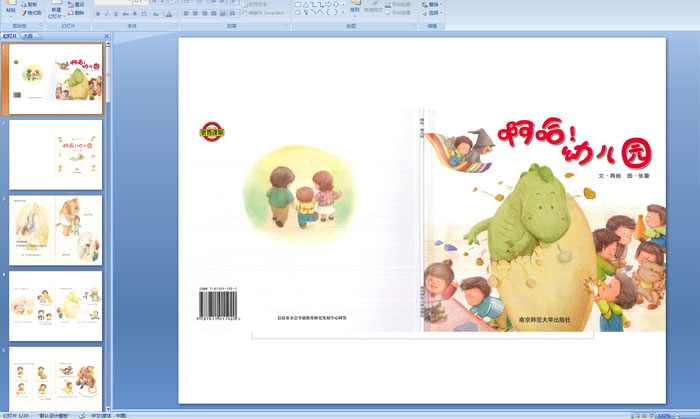
Task: Click the zoom percentage 132% label
Action: click(664, 416)
